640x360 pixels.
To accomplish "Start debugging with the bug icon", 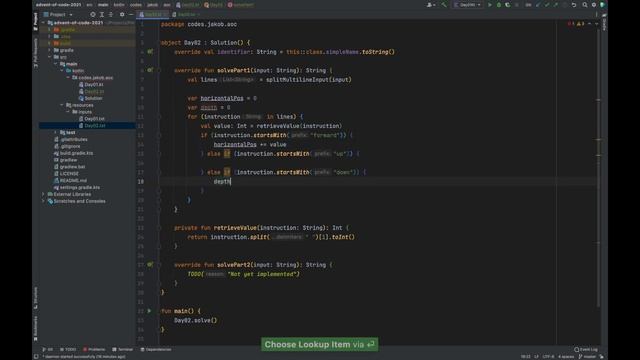I will (x=499, y=5).
